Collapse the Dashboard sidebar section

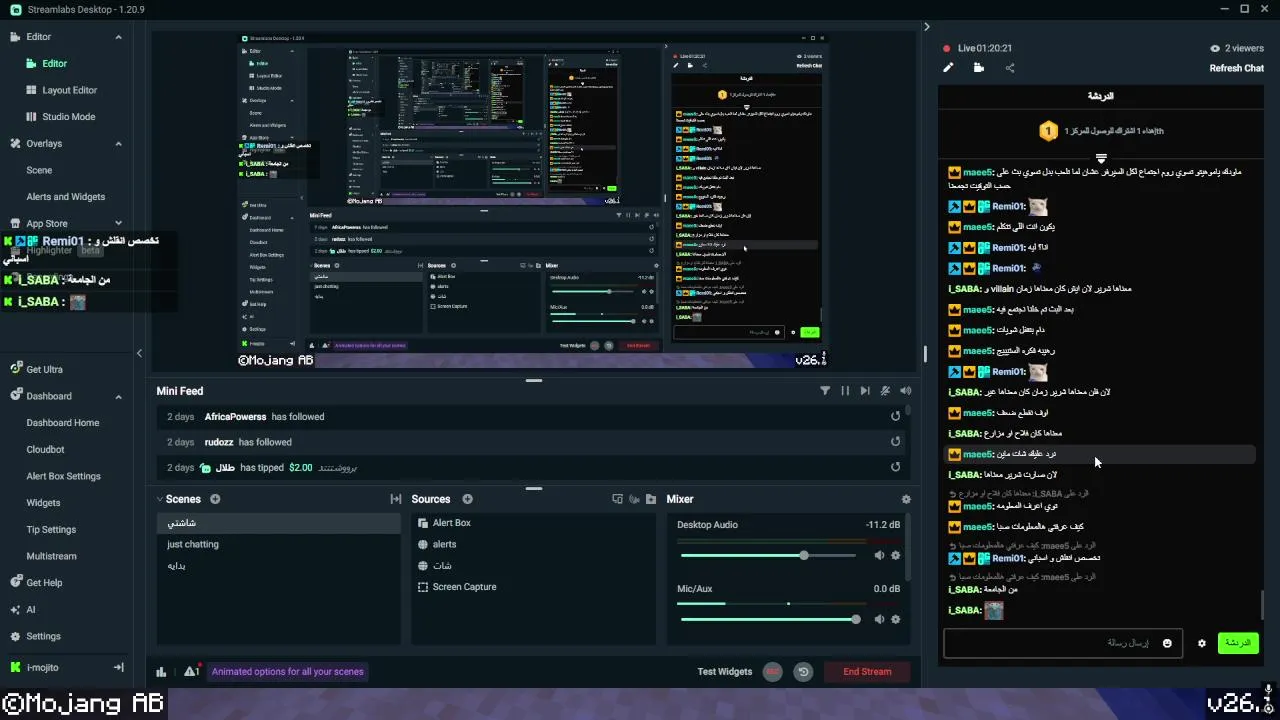[118, 396]
